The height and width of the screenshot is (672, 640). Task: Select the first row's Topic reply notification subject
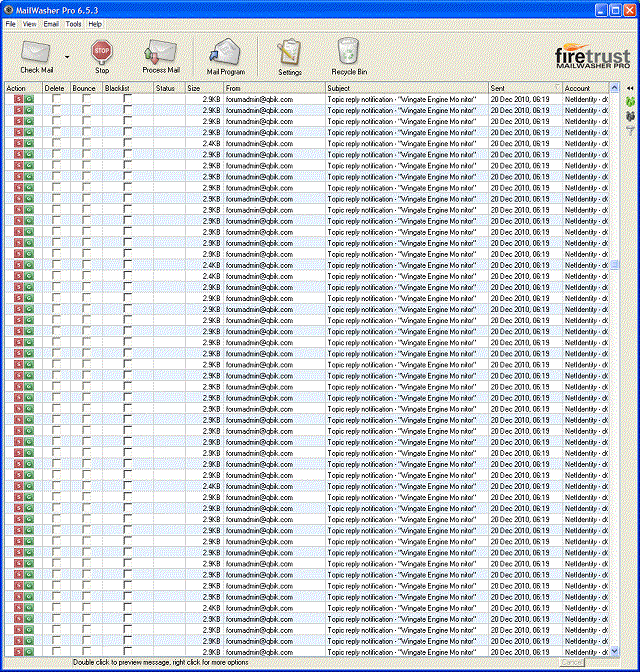[x=402, y=99]
